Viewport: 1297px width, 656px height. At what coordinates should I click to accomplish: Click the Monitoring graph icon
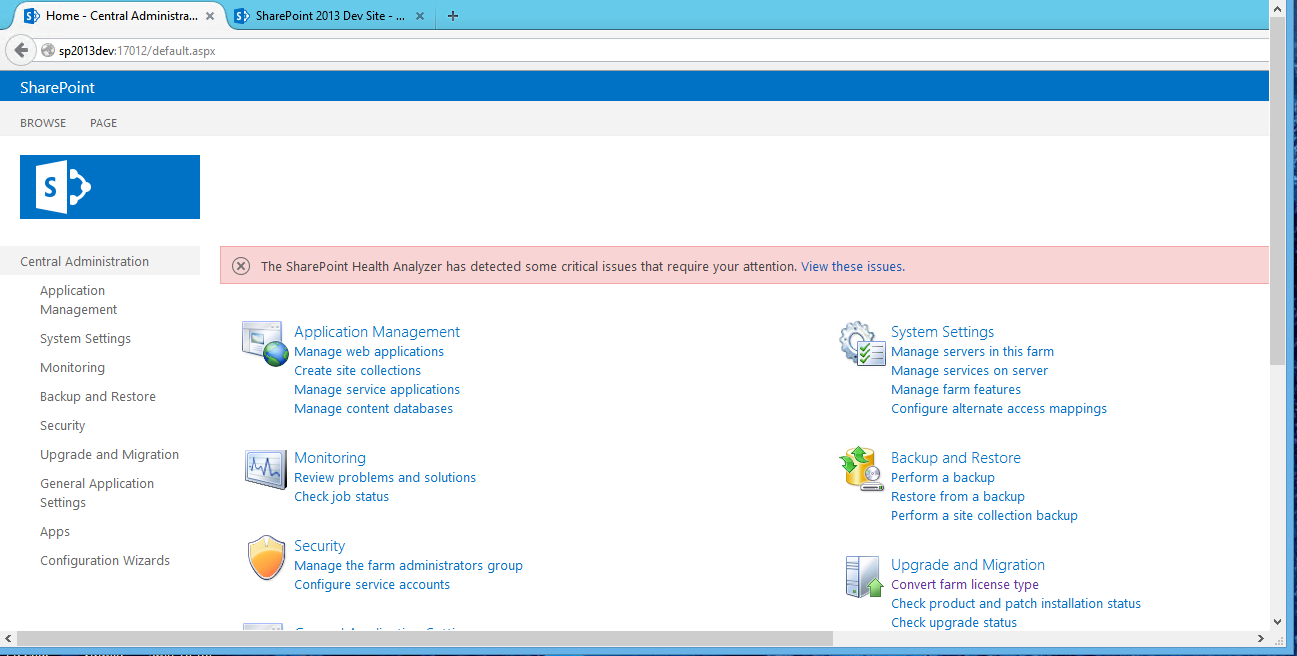(265, 469)
